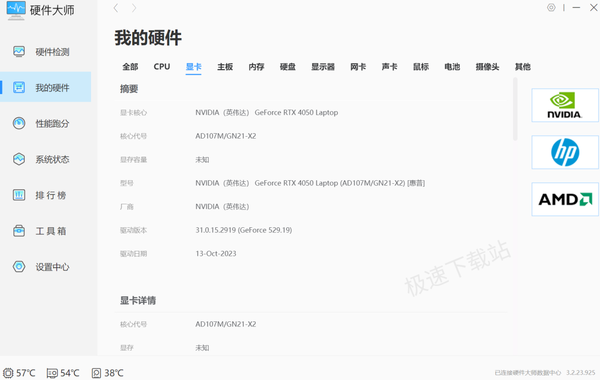Screen dimensions: 600x380
Task: Click the CPU temperature 57°C indicator
Action: (x=19, y=373)
